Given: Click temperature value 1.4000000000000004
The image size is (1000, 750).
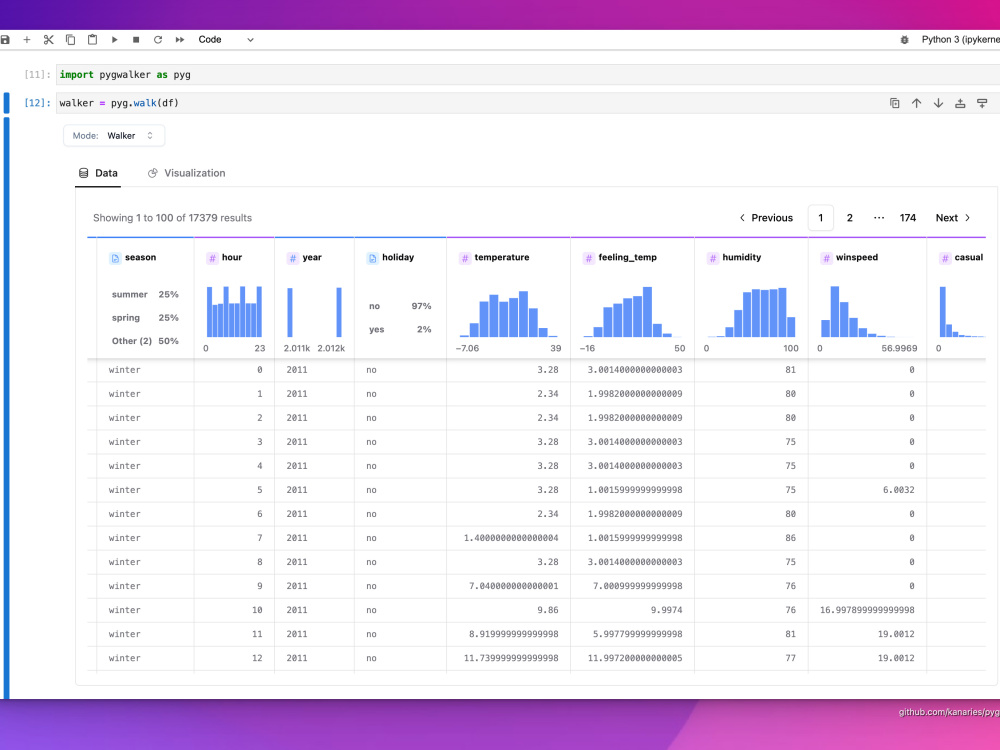Looking at the screenshot, I should tap(511, 538).
